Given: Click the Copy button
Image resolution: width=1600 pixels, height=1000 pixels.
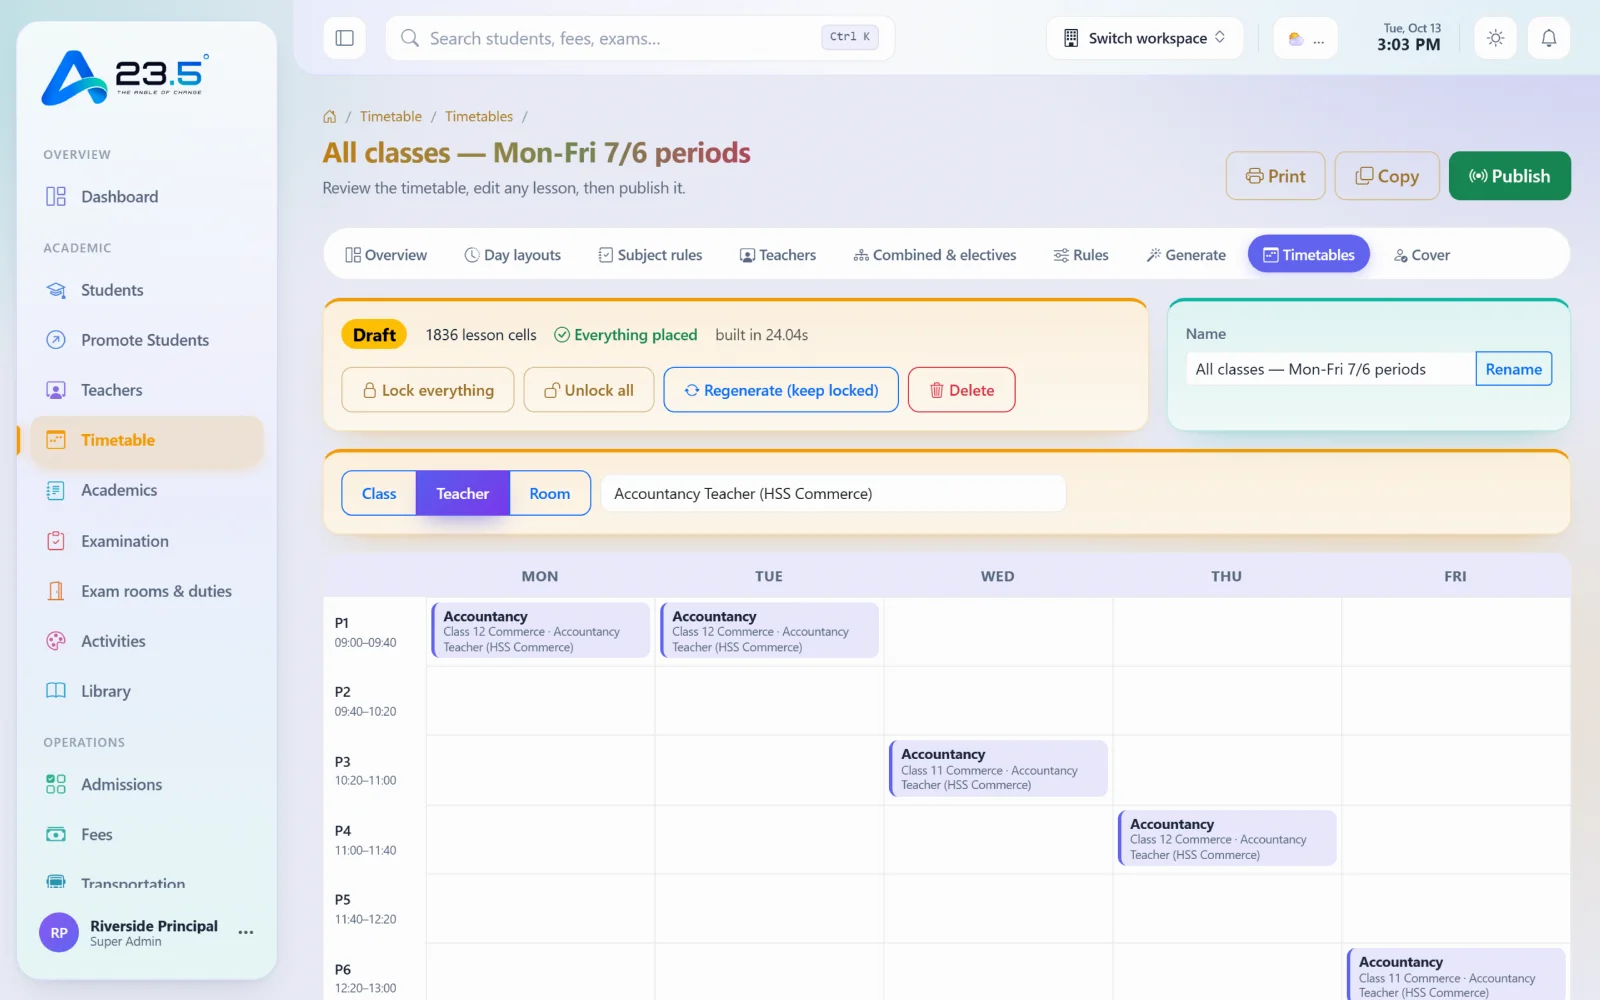Looking at the screenshot, I should pos(1387,176).
